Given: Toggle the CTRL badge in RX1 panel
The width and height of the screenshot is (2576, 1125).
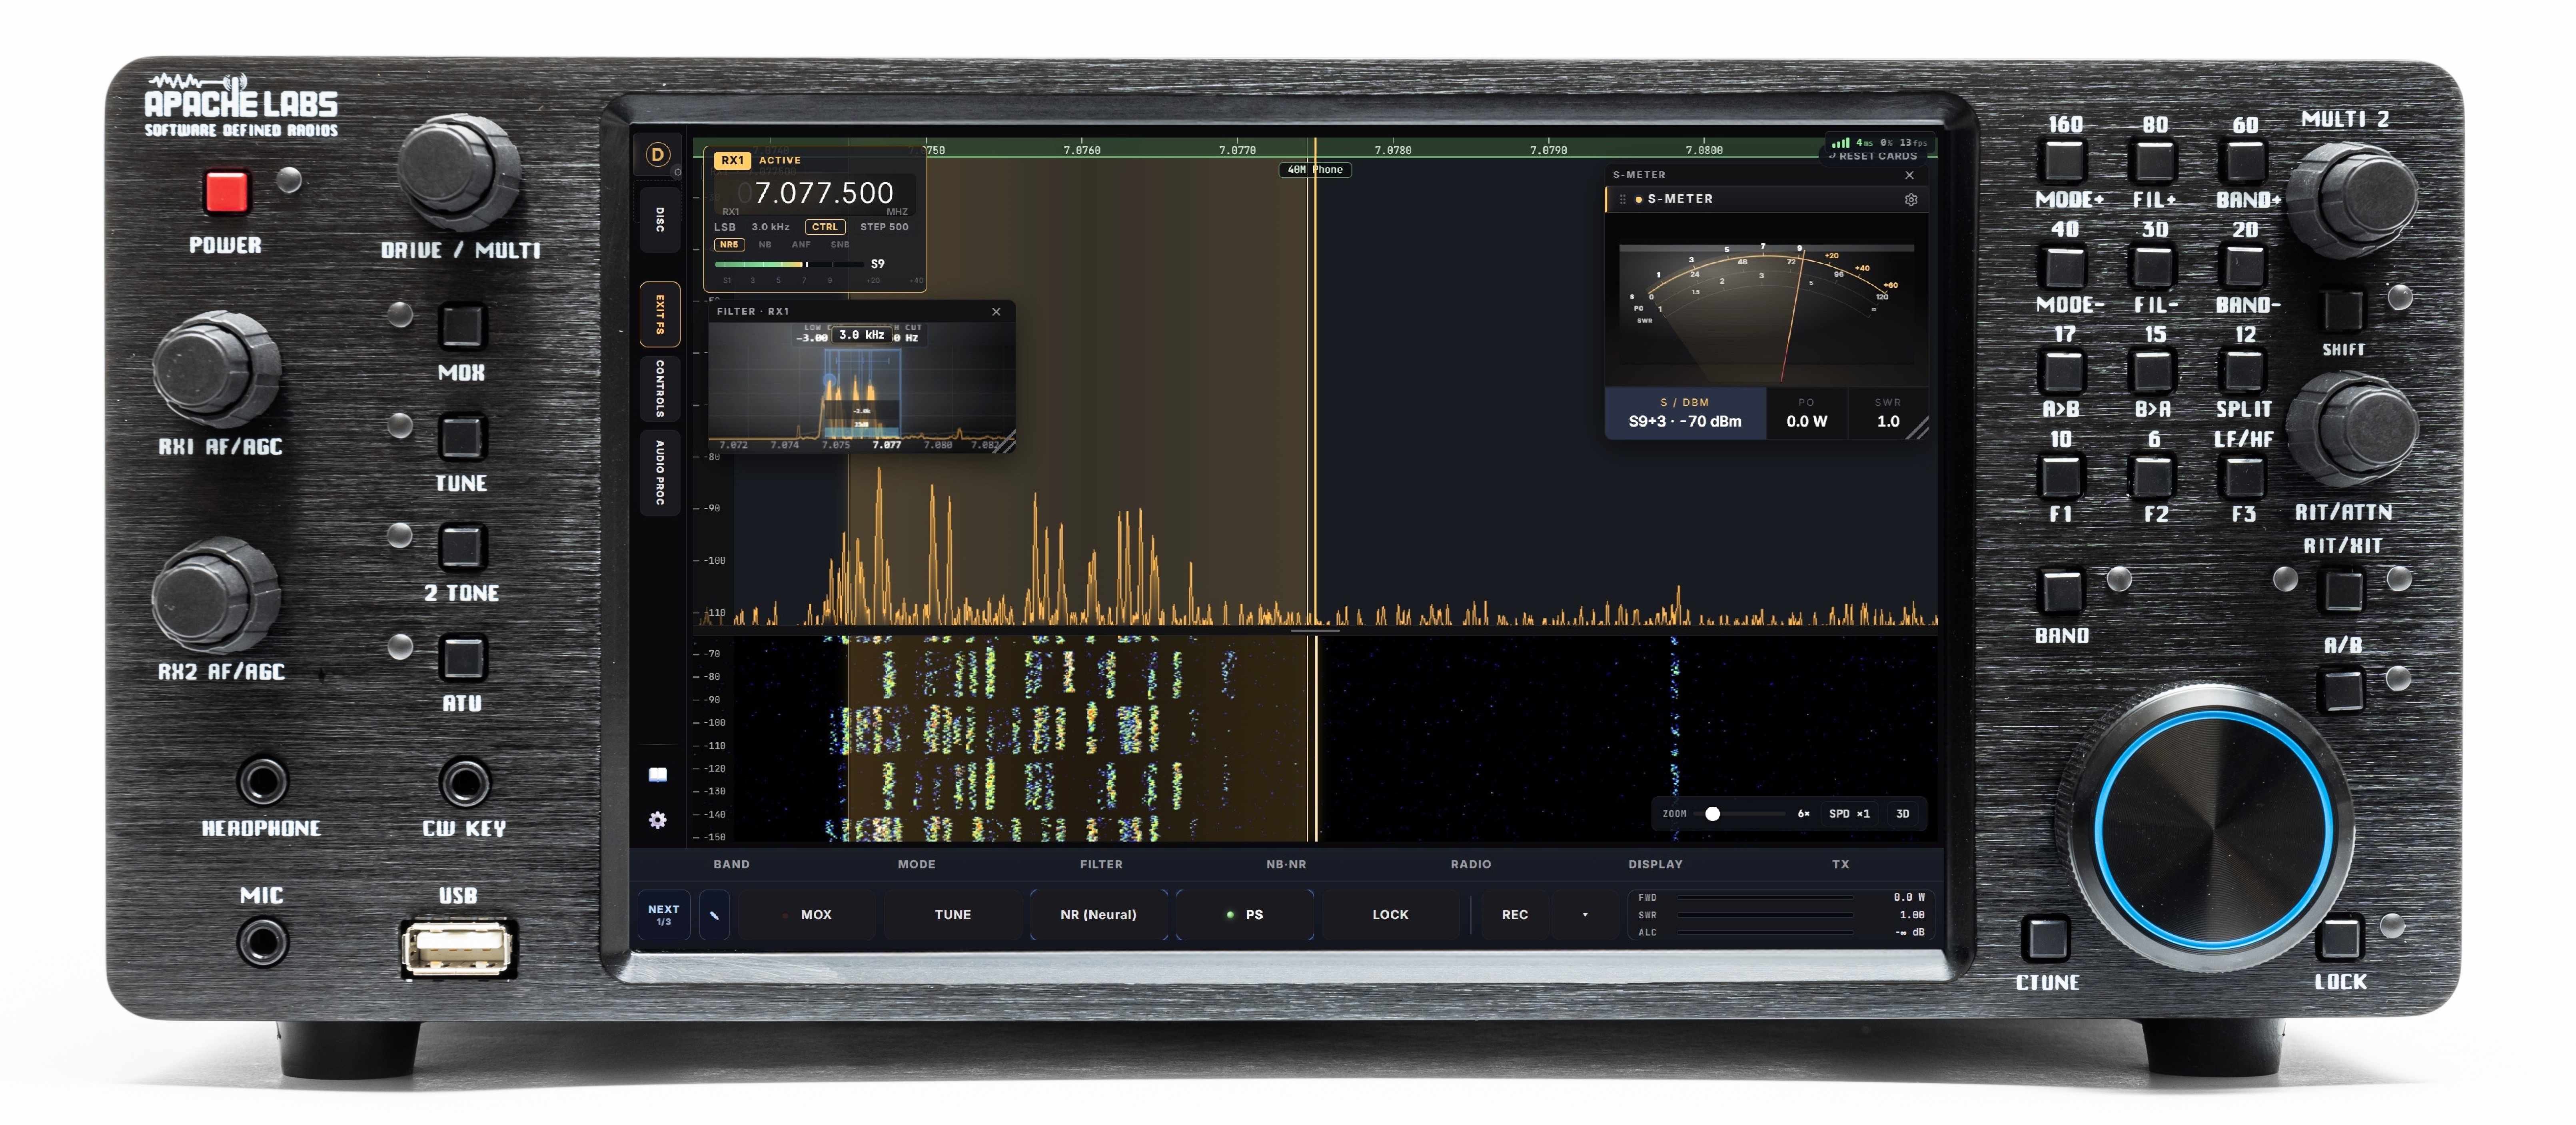Looking at the screenshot, I should coord(825,227).
